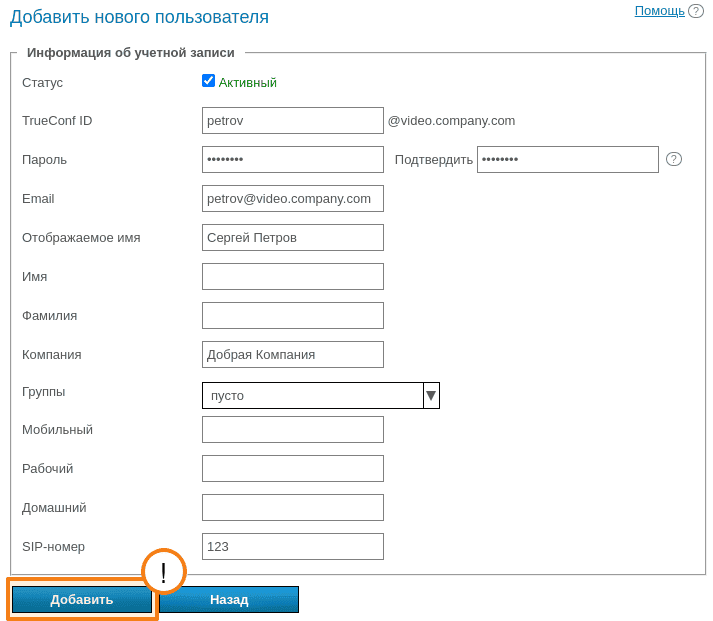Viewport: 713px width, 621px height.
Task: Click the Статус label
Action: coord(42,83)
